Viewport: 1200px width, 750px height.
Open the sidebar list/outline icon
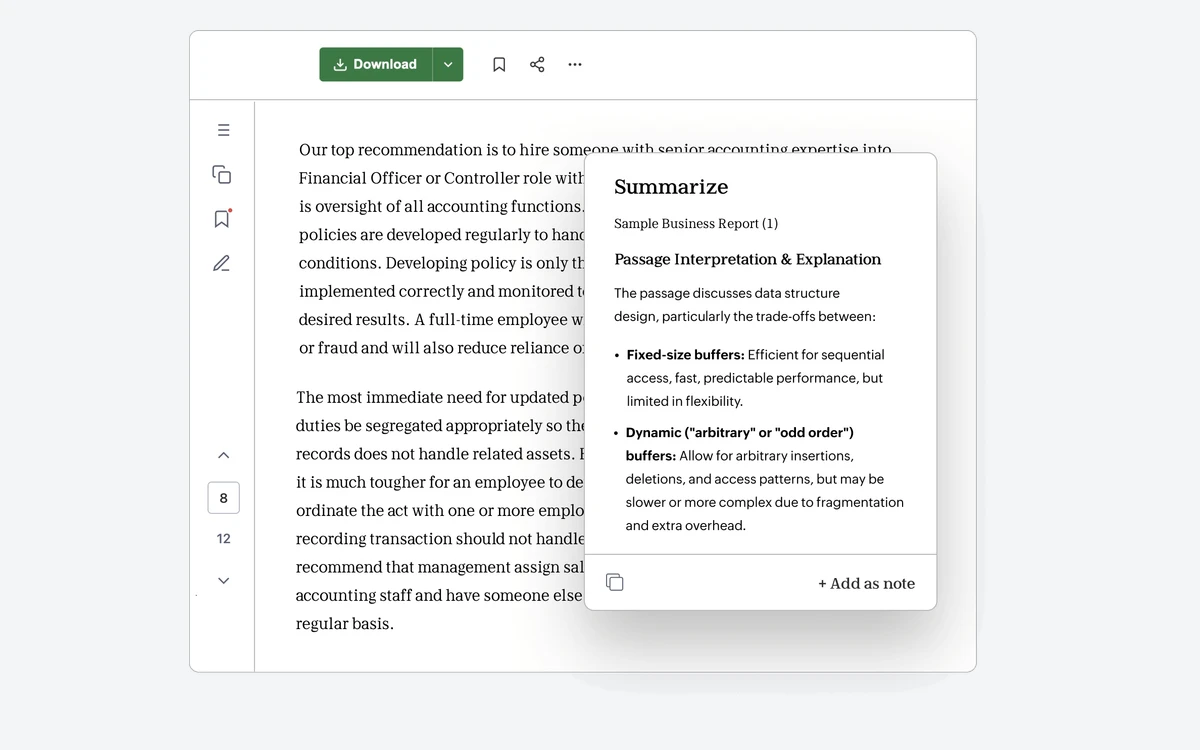(223, 130)
